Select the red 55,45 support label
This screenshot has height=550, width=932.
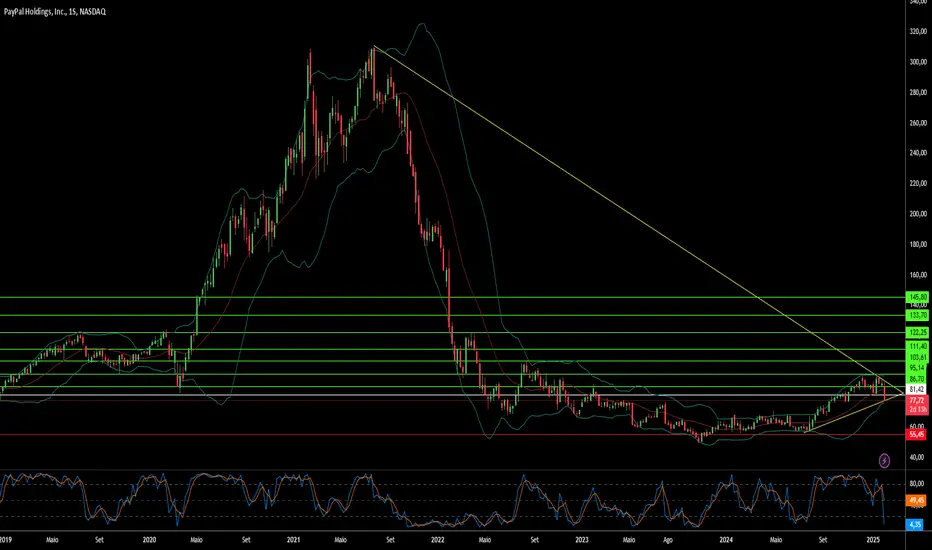[x=918, y=435]
